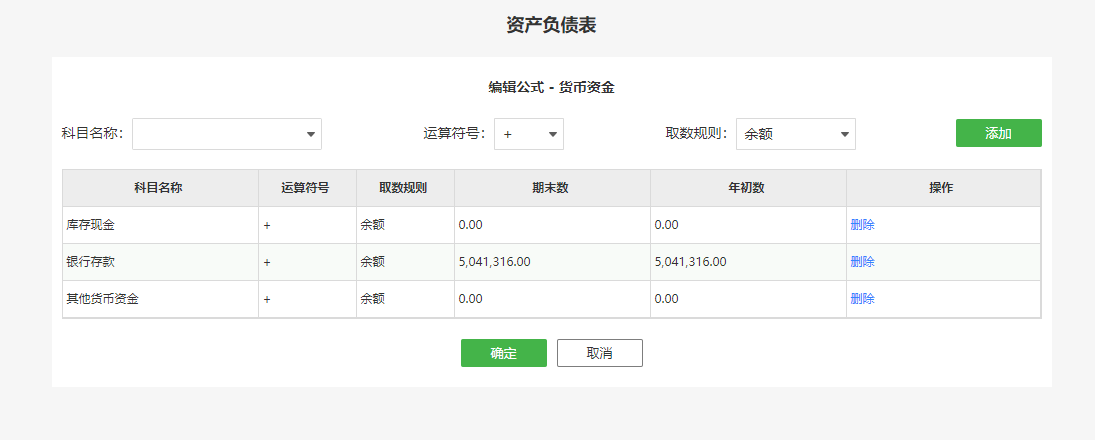Select the 银行存款 table cell
This screenshot has width=1095, height=440.
tap(161, 262)
